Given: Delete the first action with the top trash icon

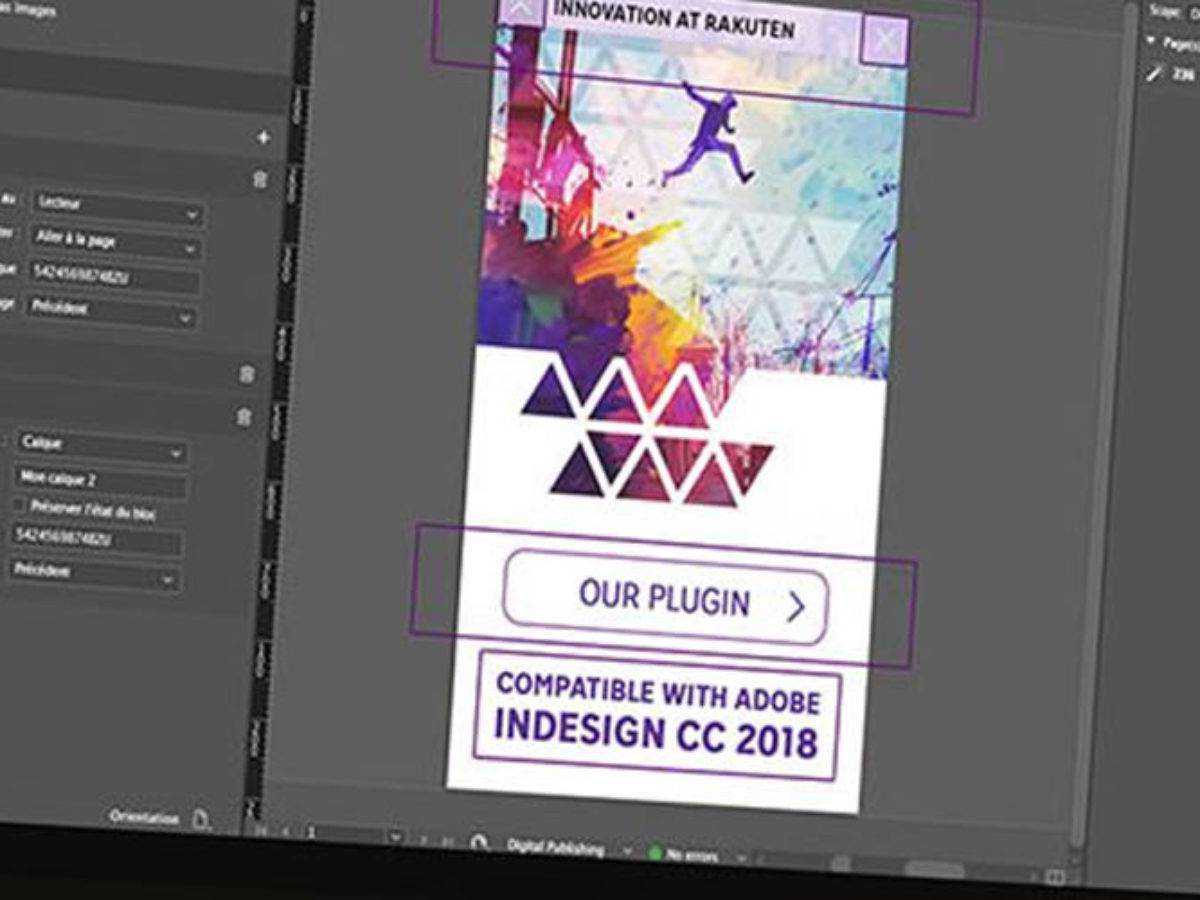Looking at the screenshot, I should coord(260,180).
